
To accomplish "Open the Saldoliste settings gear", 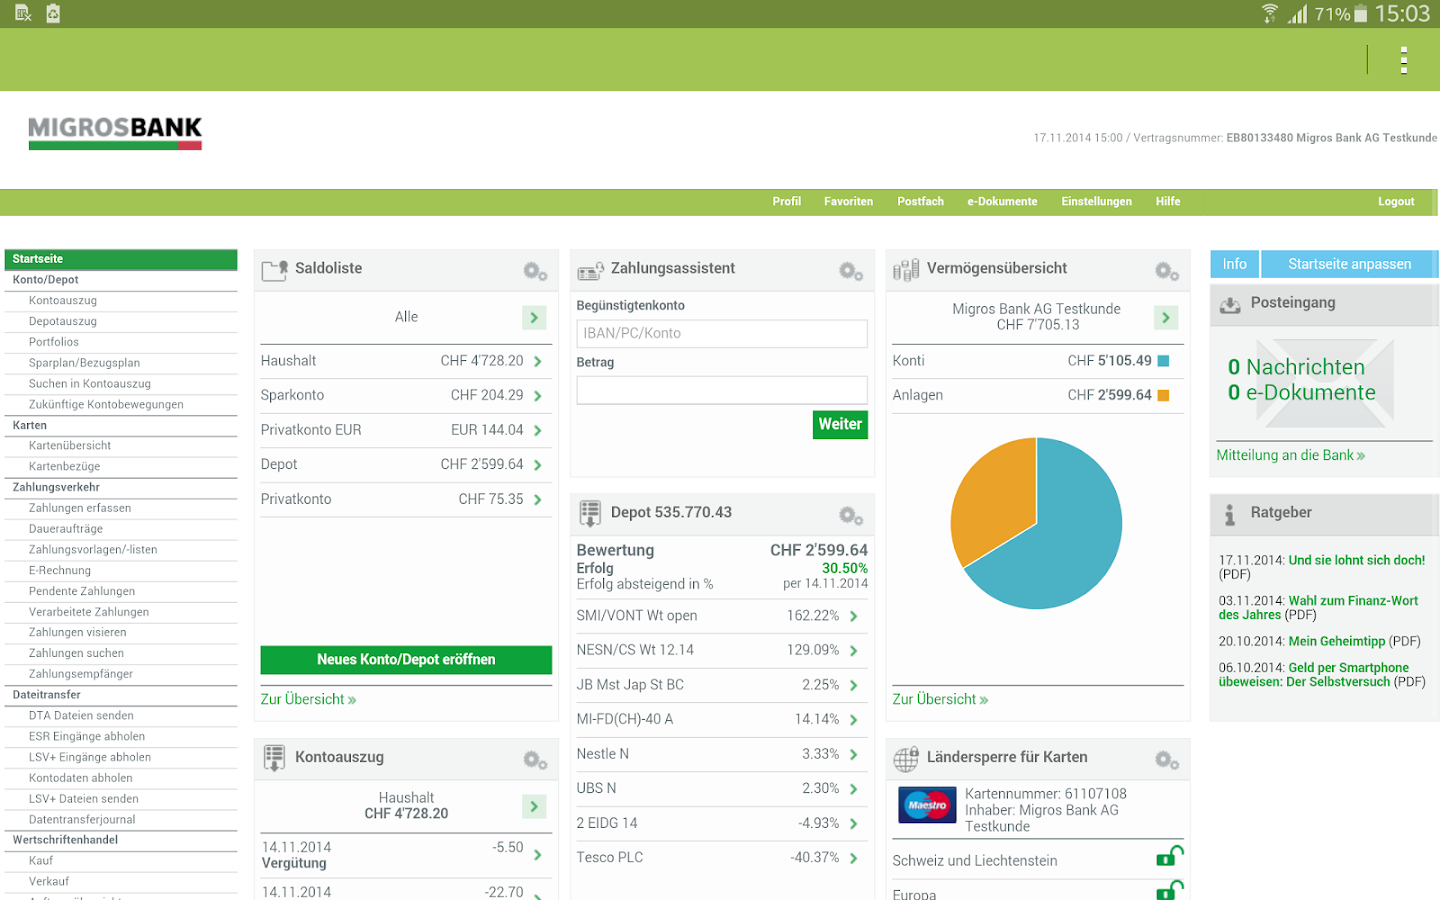I will click(535, 271).
